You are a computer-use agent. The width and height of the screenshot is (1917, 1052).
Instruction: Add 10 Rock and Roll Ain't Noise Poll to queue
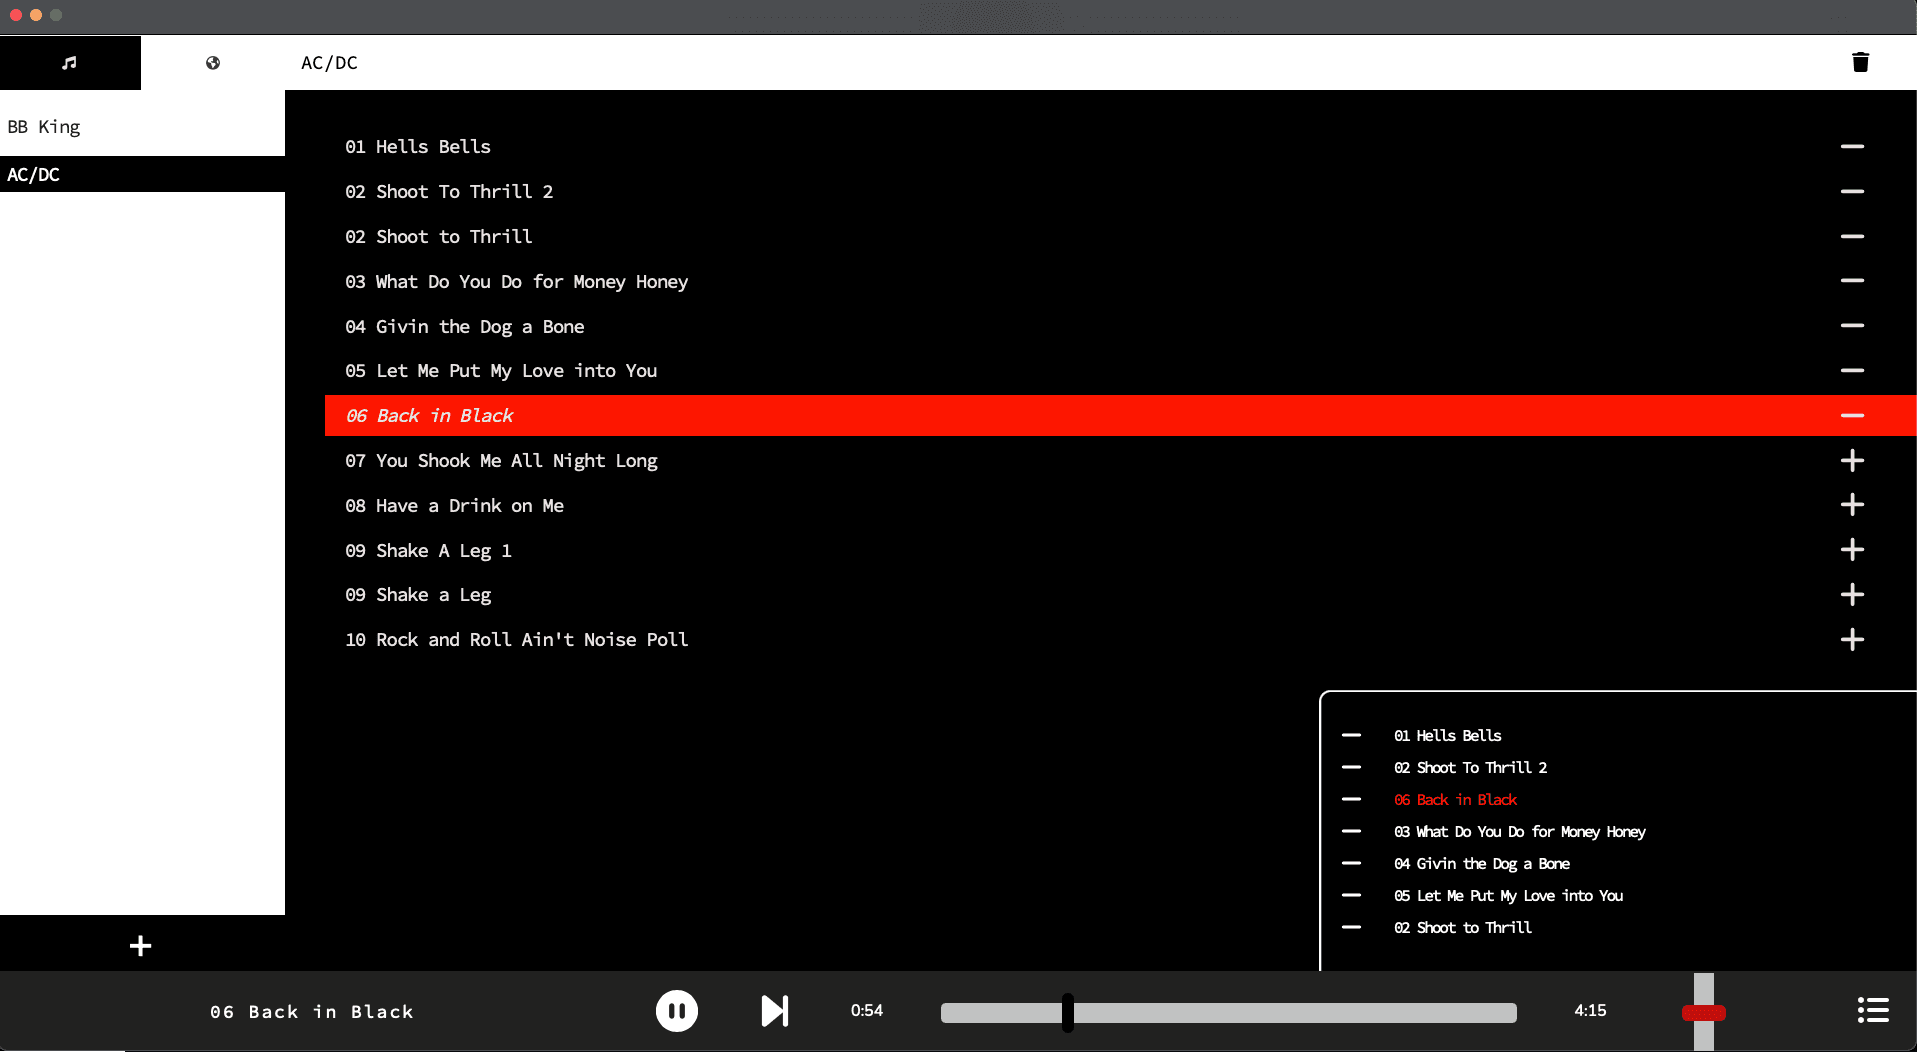pos(1852,640)
